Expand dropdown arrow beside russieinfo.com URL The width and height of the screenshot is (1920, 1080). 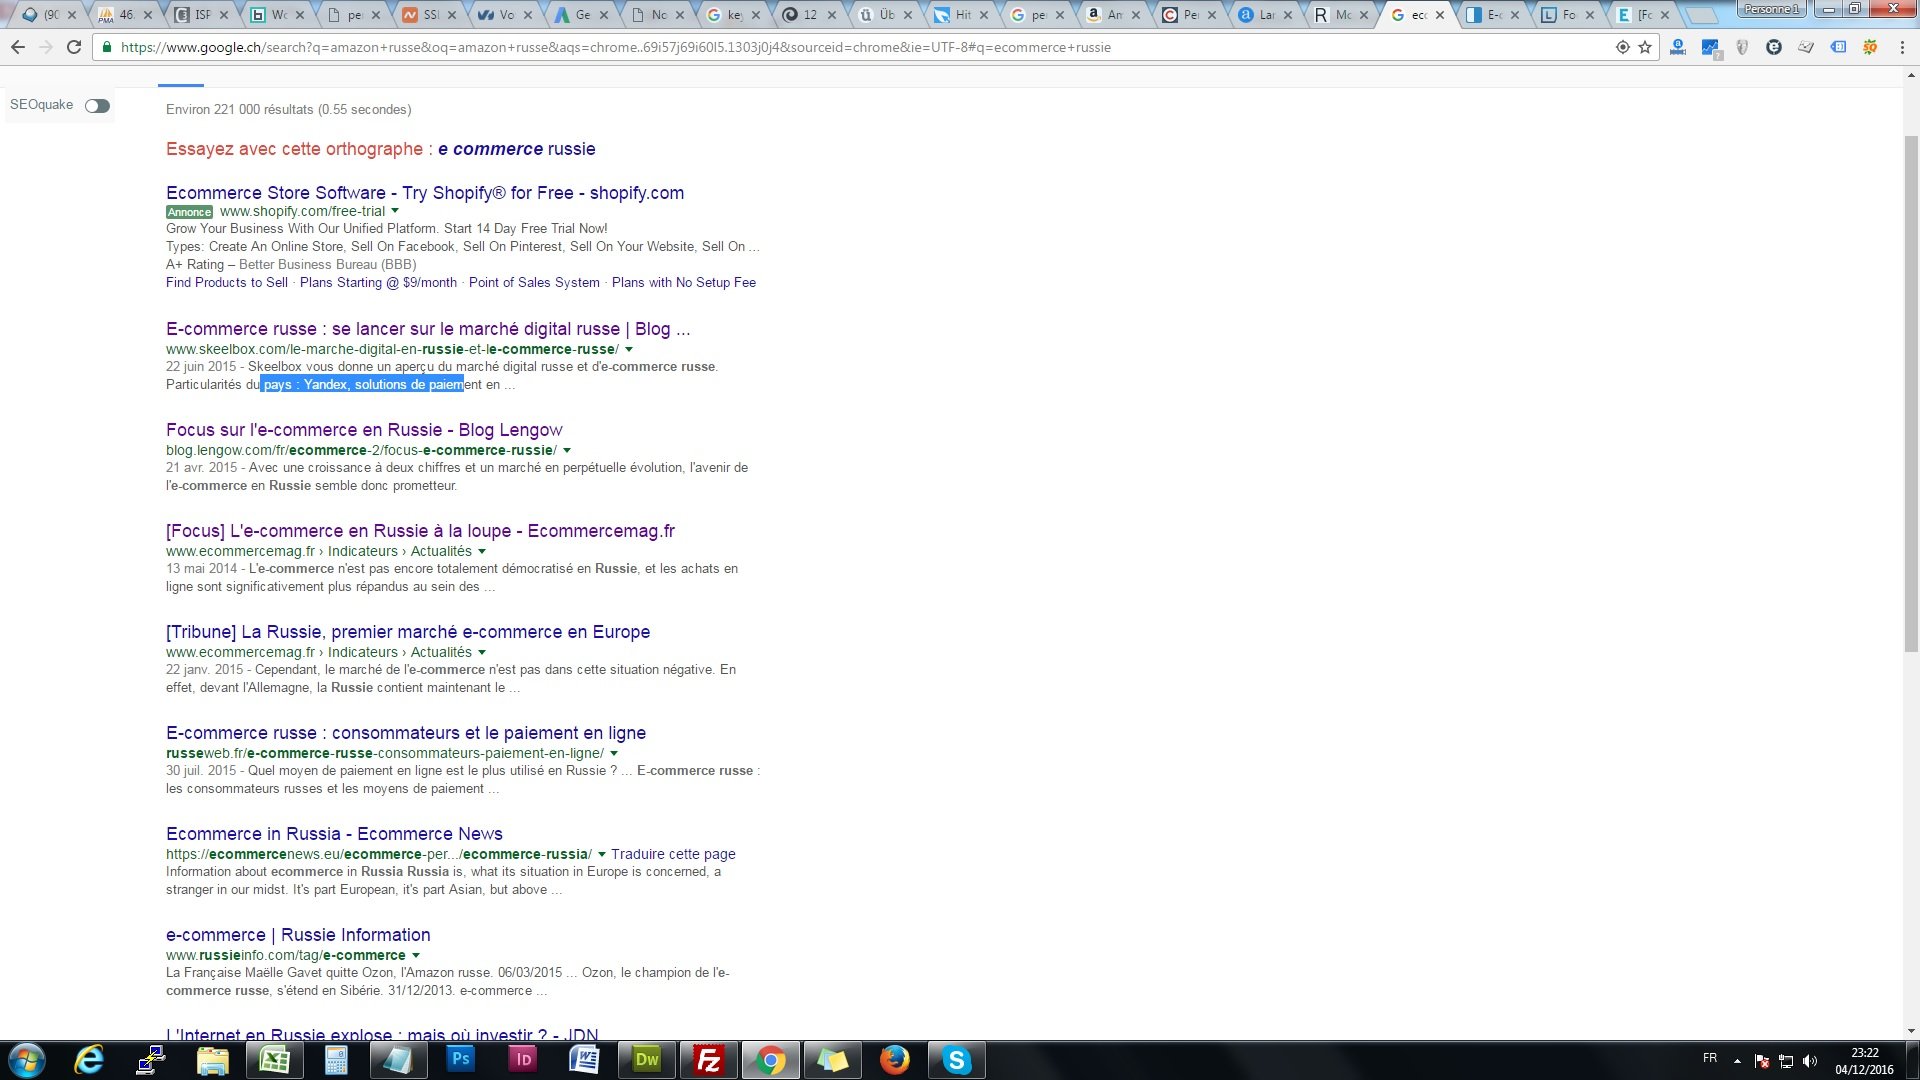pos(416,955)
